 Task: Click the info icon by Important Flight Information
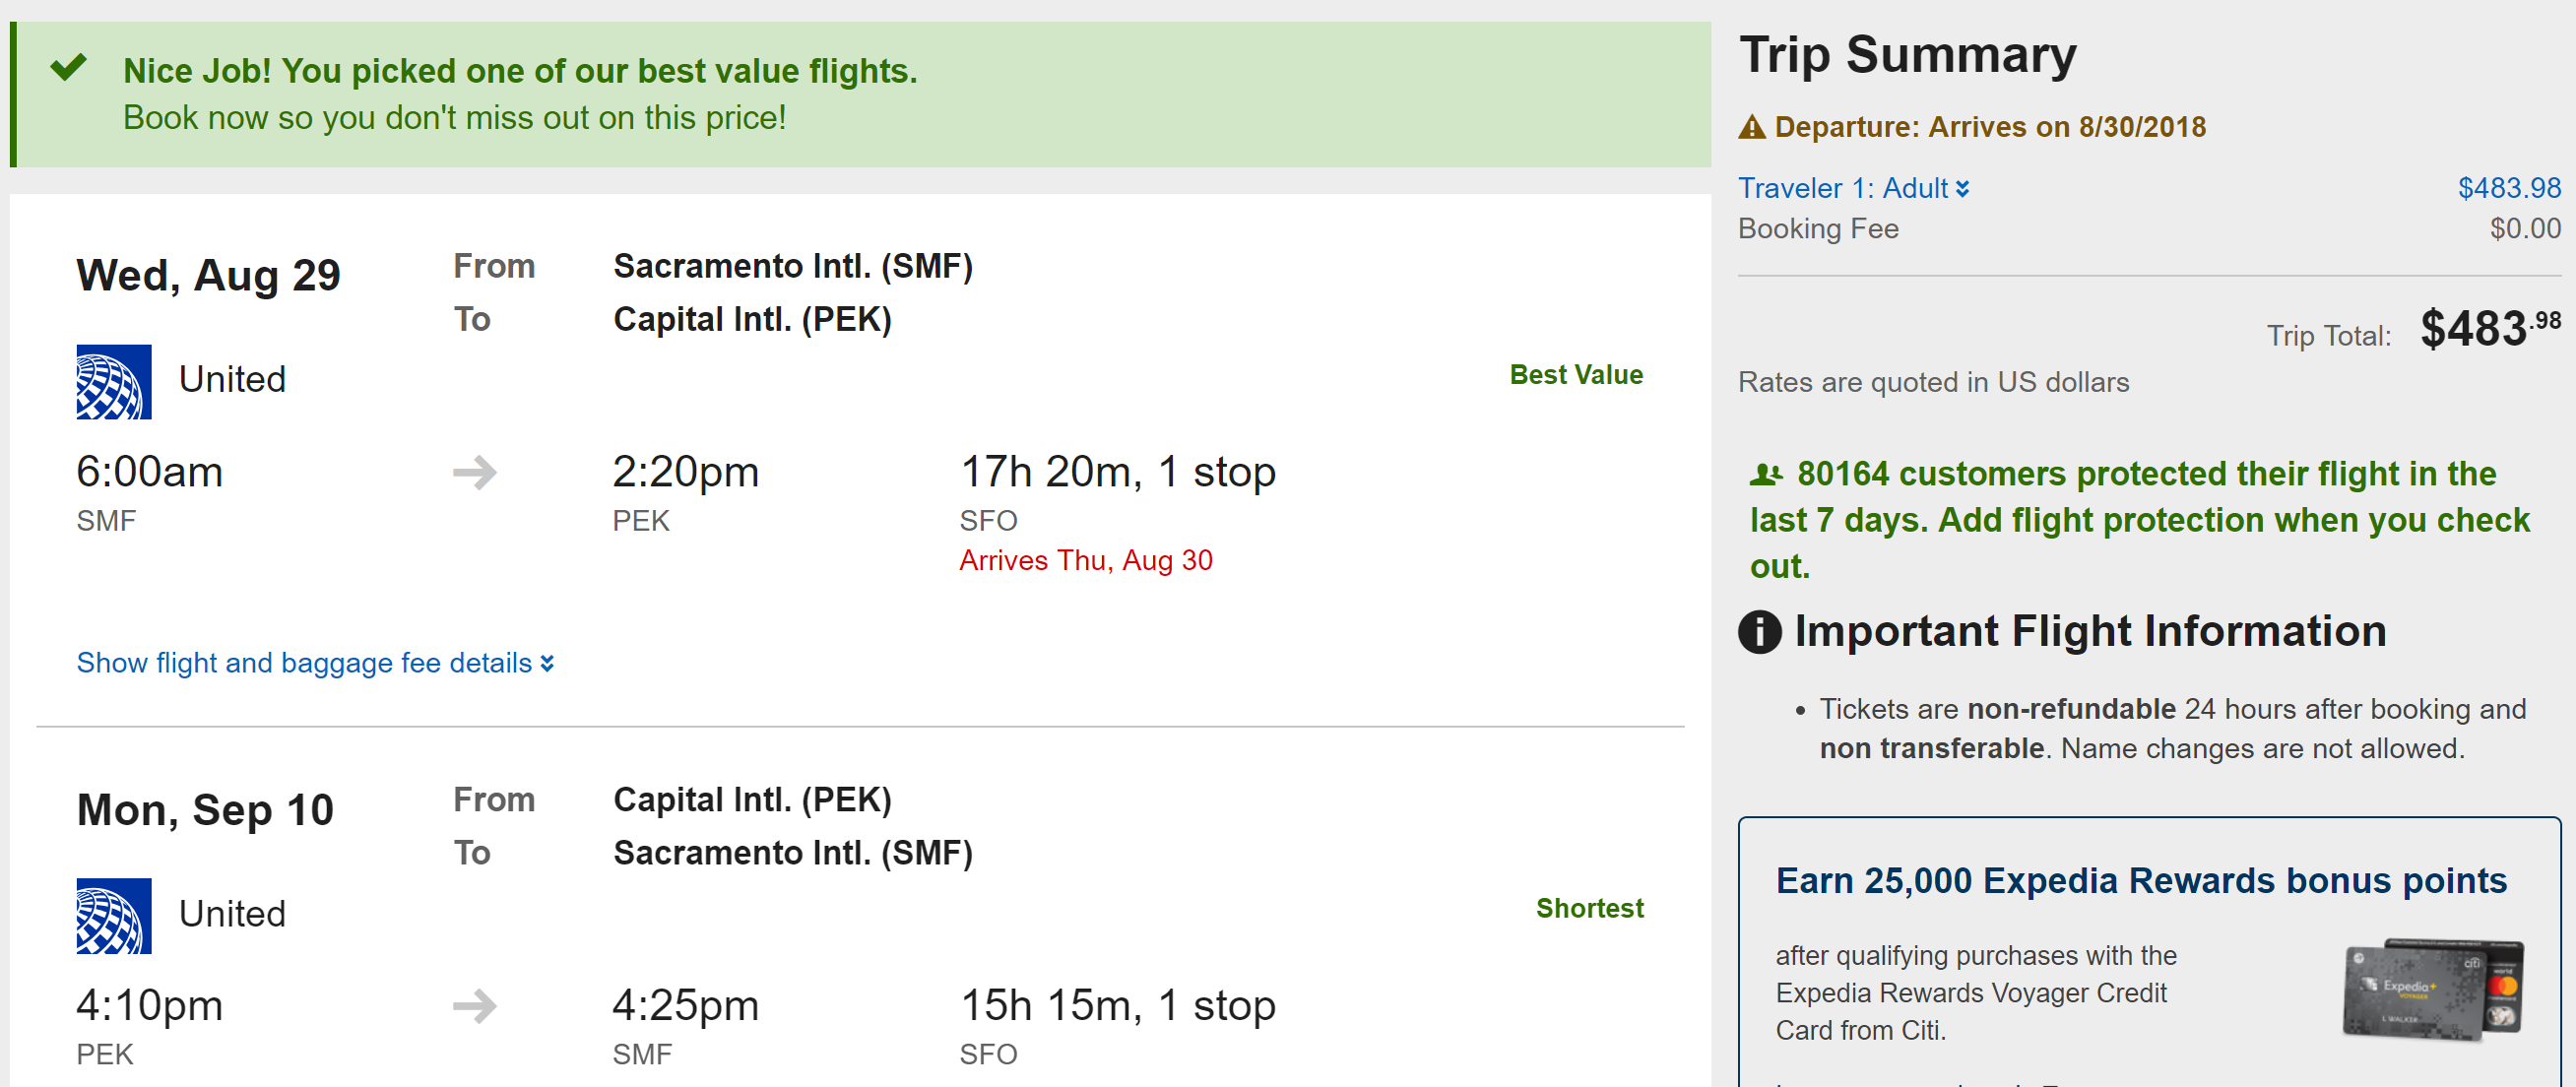[1760, 632]
